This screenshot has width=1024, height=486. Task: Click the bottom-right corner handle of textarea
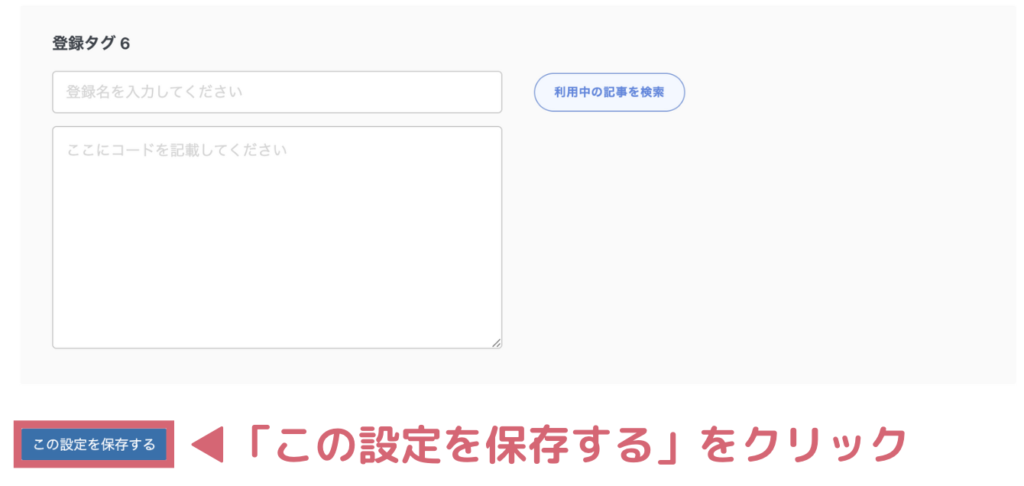click(x=496, y=342)
